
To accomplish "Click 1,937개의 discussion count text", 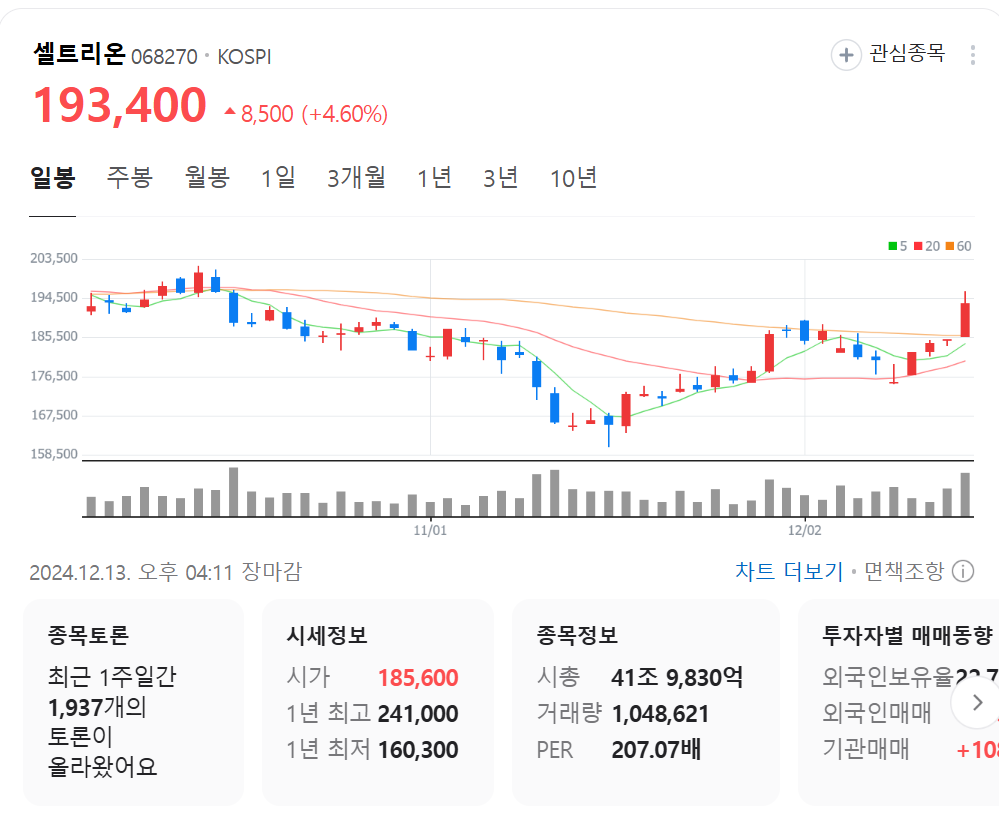I will click(x=97, y=707).
